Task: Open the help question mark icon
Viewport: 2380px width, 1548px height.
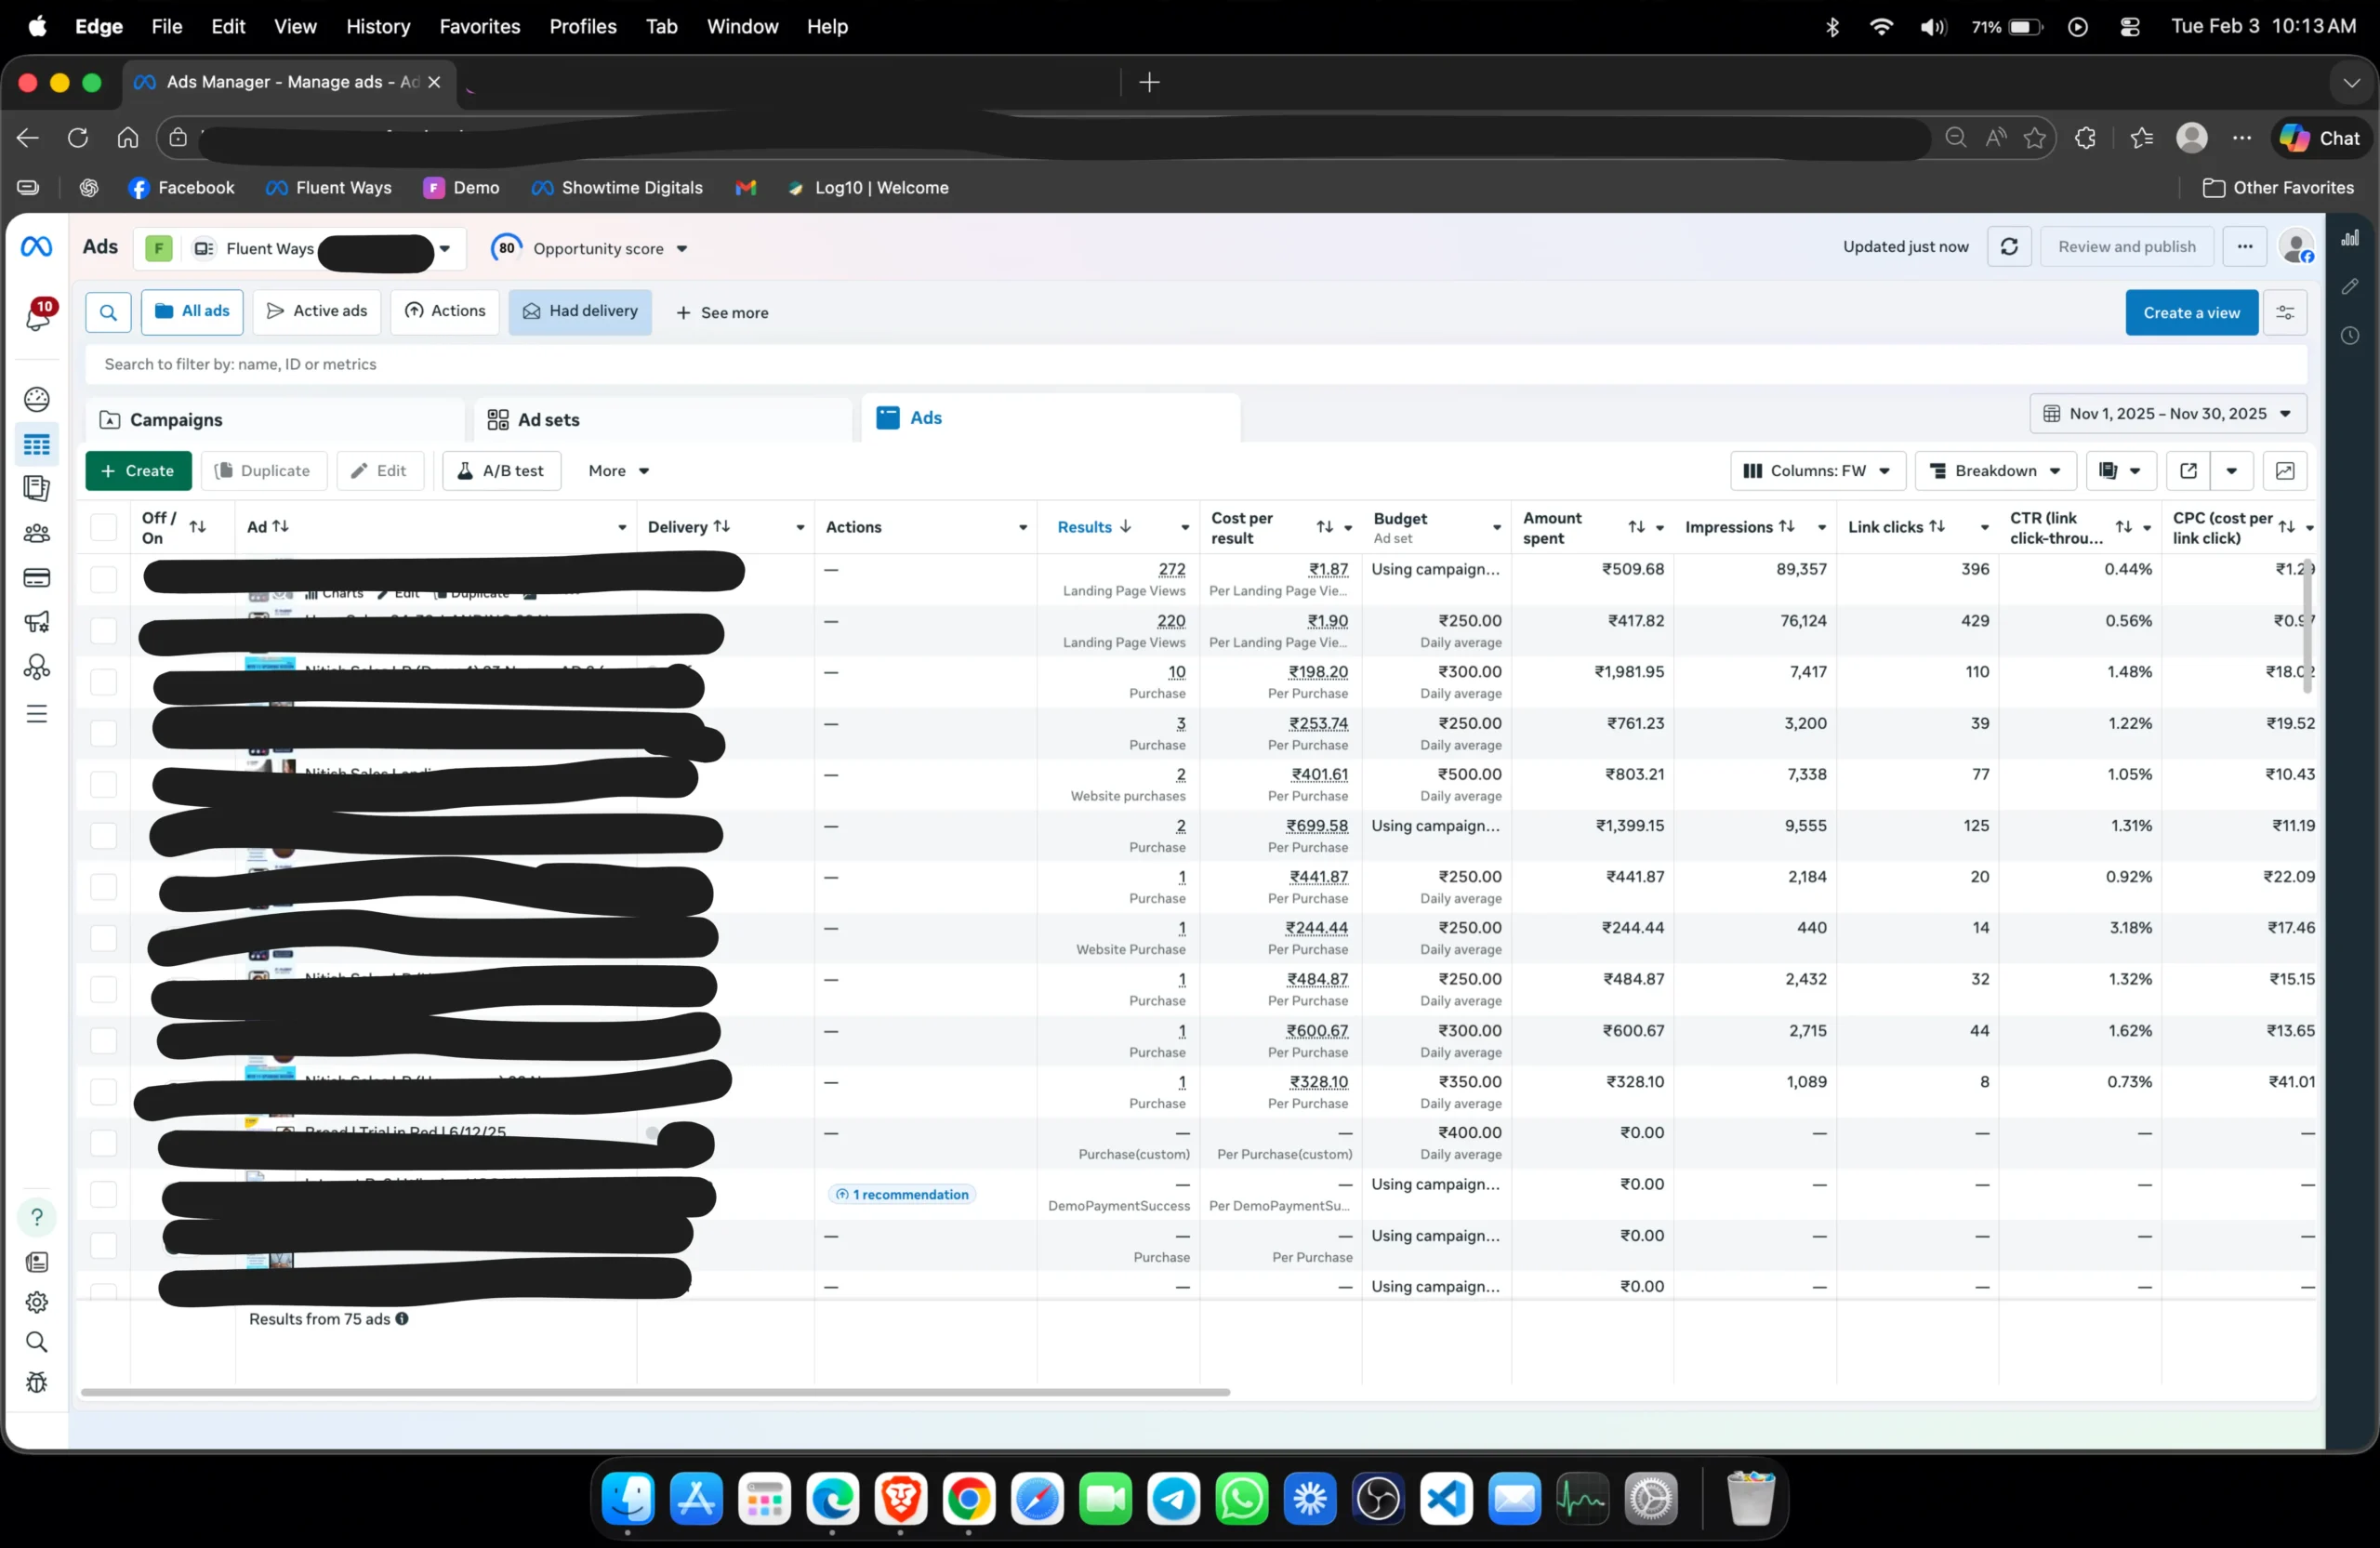Action: click(x=37, y=1217)
